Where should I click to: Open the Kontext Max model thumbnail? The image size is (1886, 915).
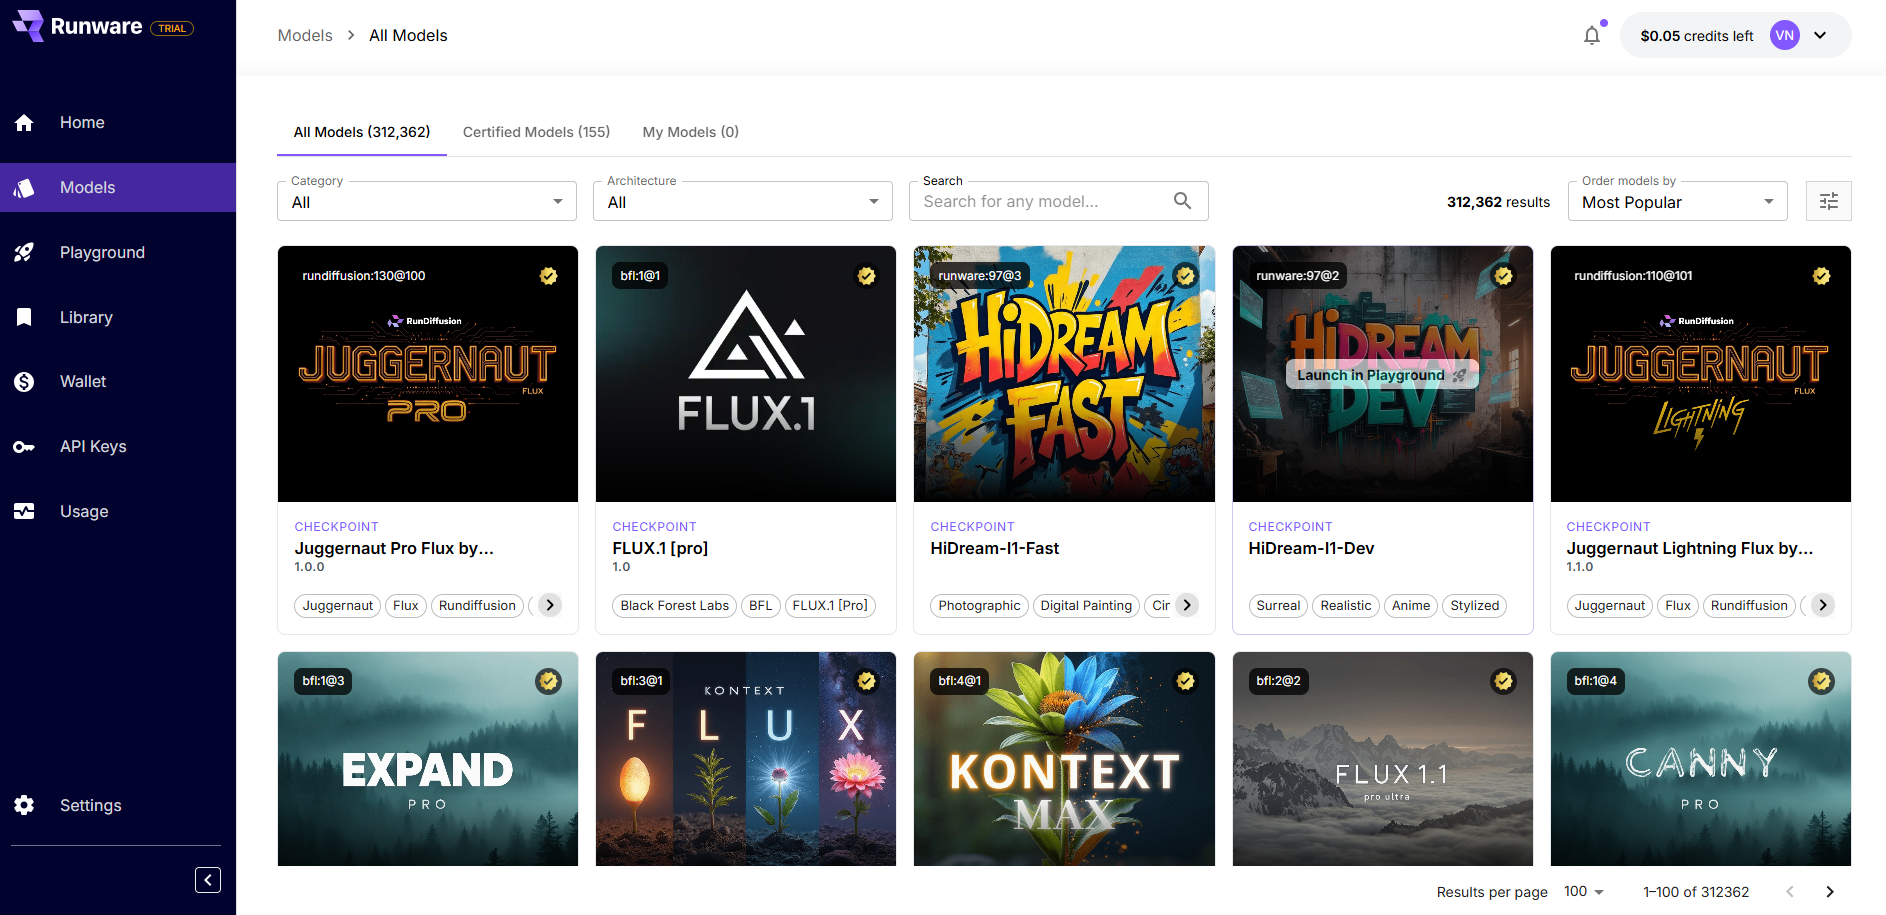(1064, 759)
